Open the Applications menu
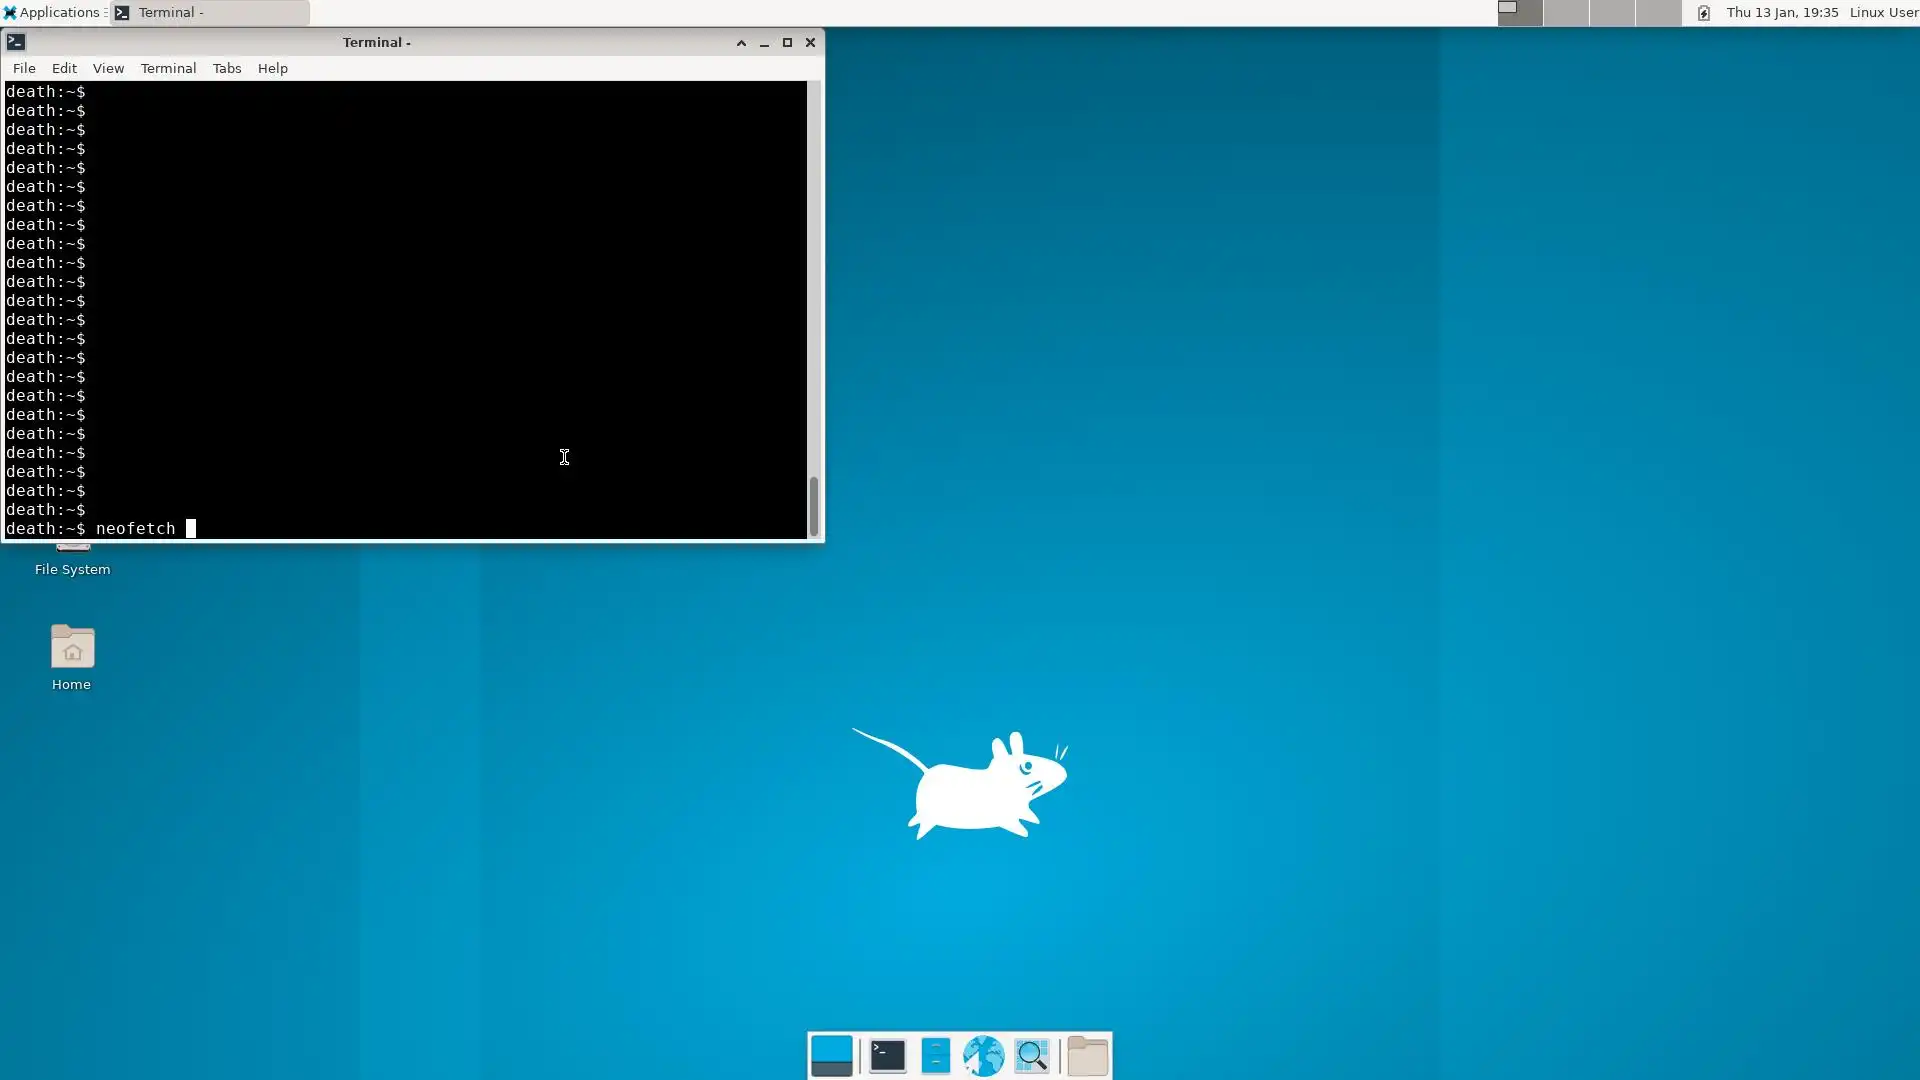This screenshot has height=1080, width=1920. 52,13
